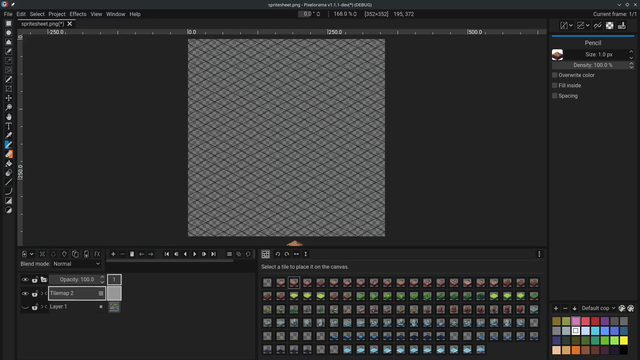Click frame 1 header button
The width and height of the screenshot is (640, 360).
[114, 279]
